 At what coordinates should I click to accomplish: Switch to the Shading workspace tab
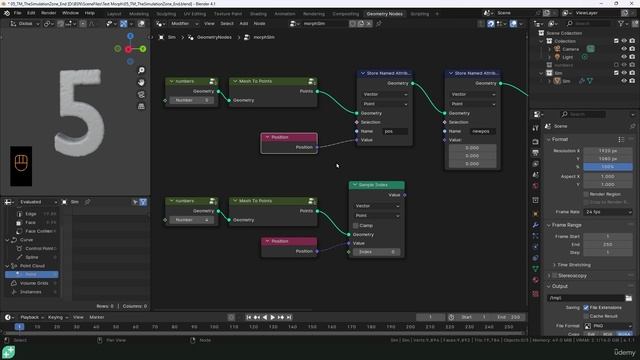coord(258,14)
